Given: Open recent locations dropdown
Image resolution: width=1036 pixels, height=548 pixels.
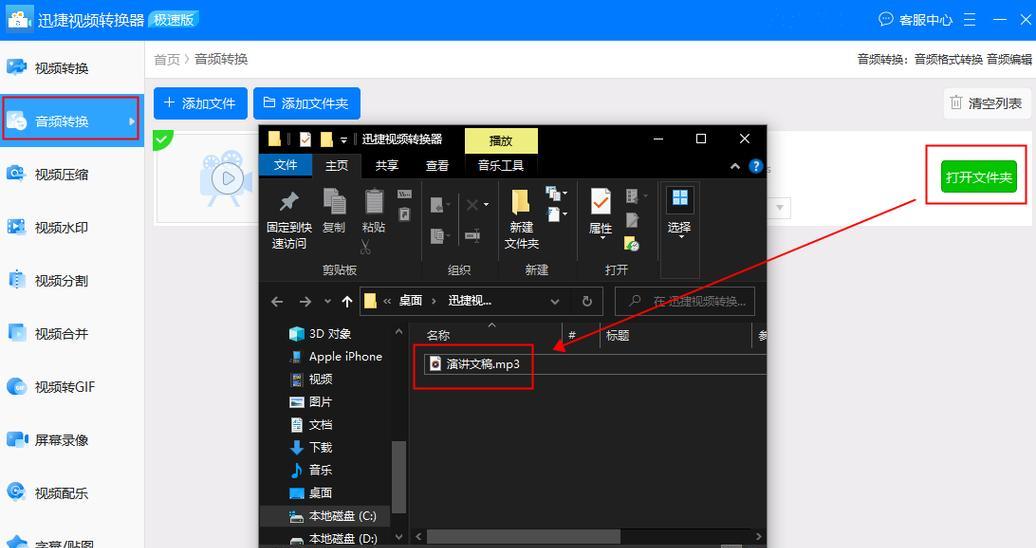Looking at the screenshot, I should point(327,301).
